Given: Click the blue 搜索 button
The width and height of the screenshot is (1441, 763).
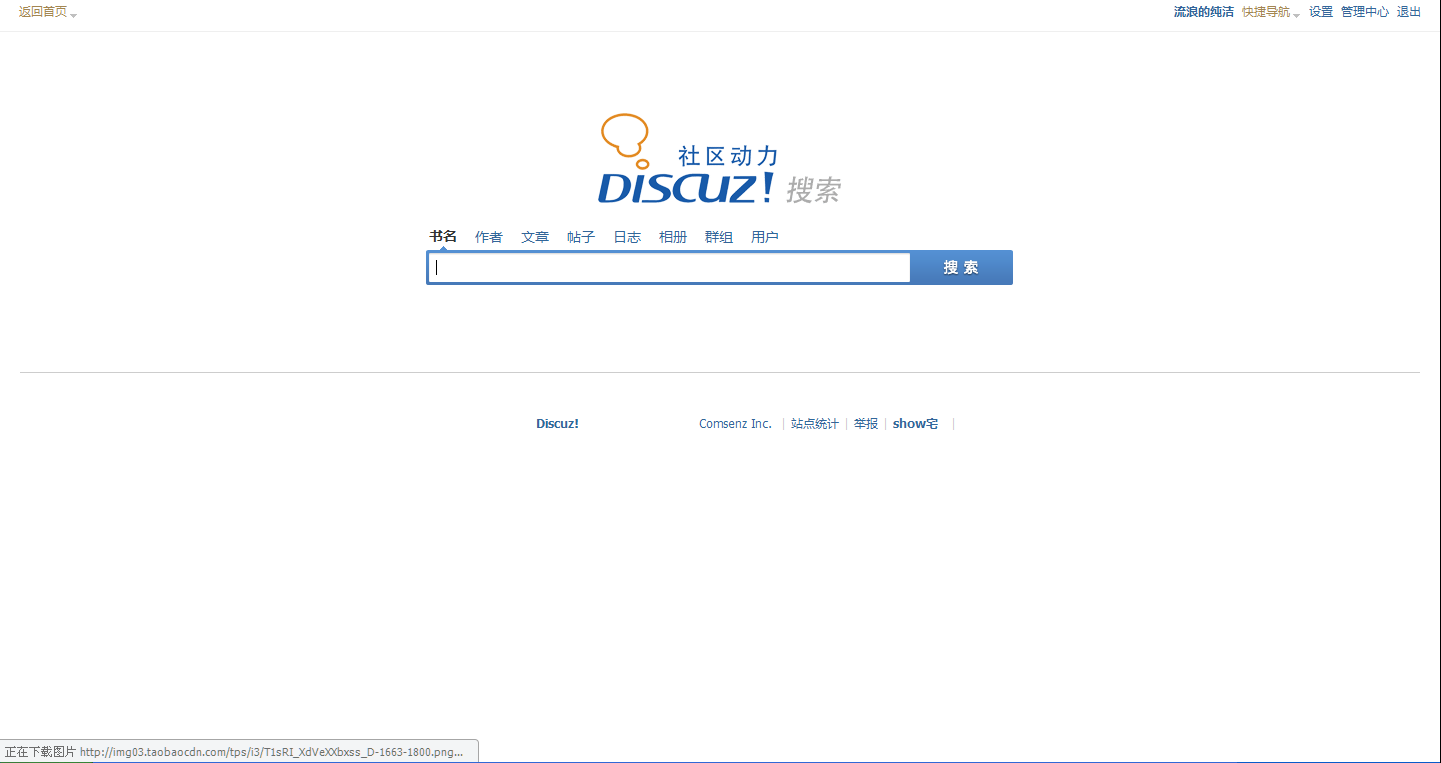Looking at the screenshot, I should pos(961,267).
